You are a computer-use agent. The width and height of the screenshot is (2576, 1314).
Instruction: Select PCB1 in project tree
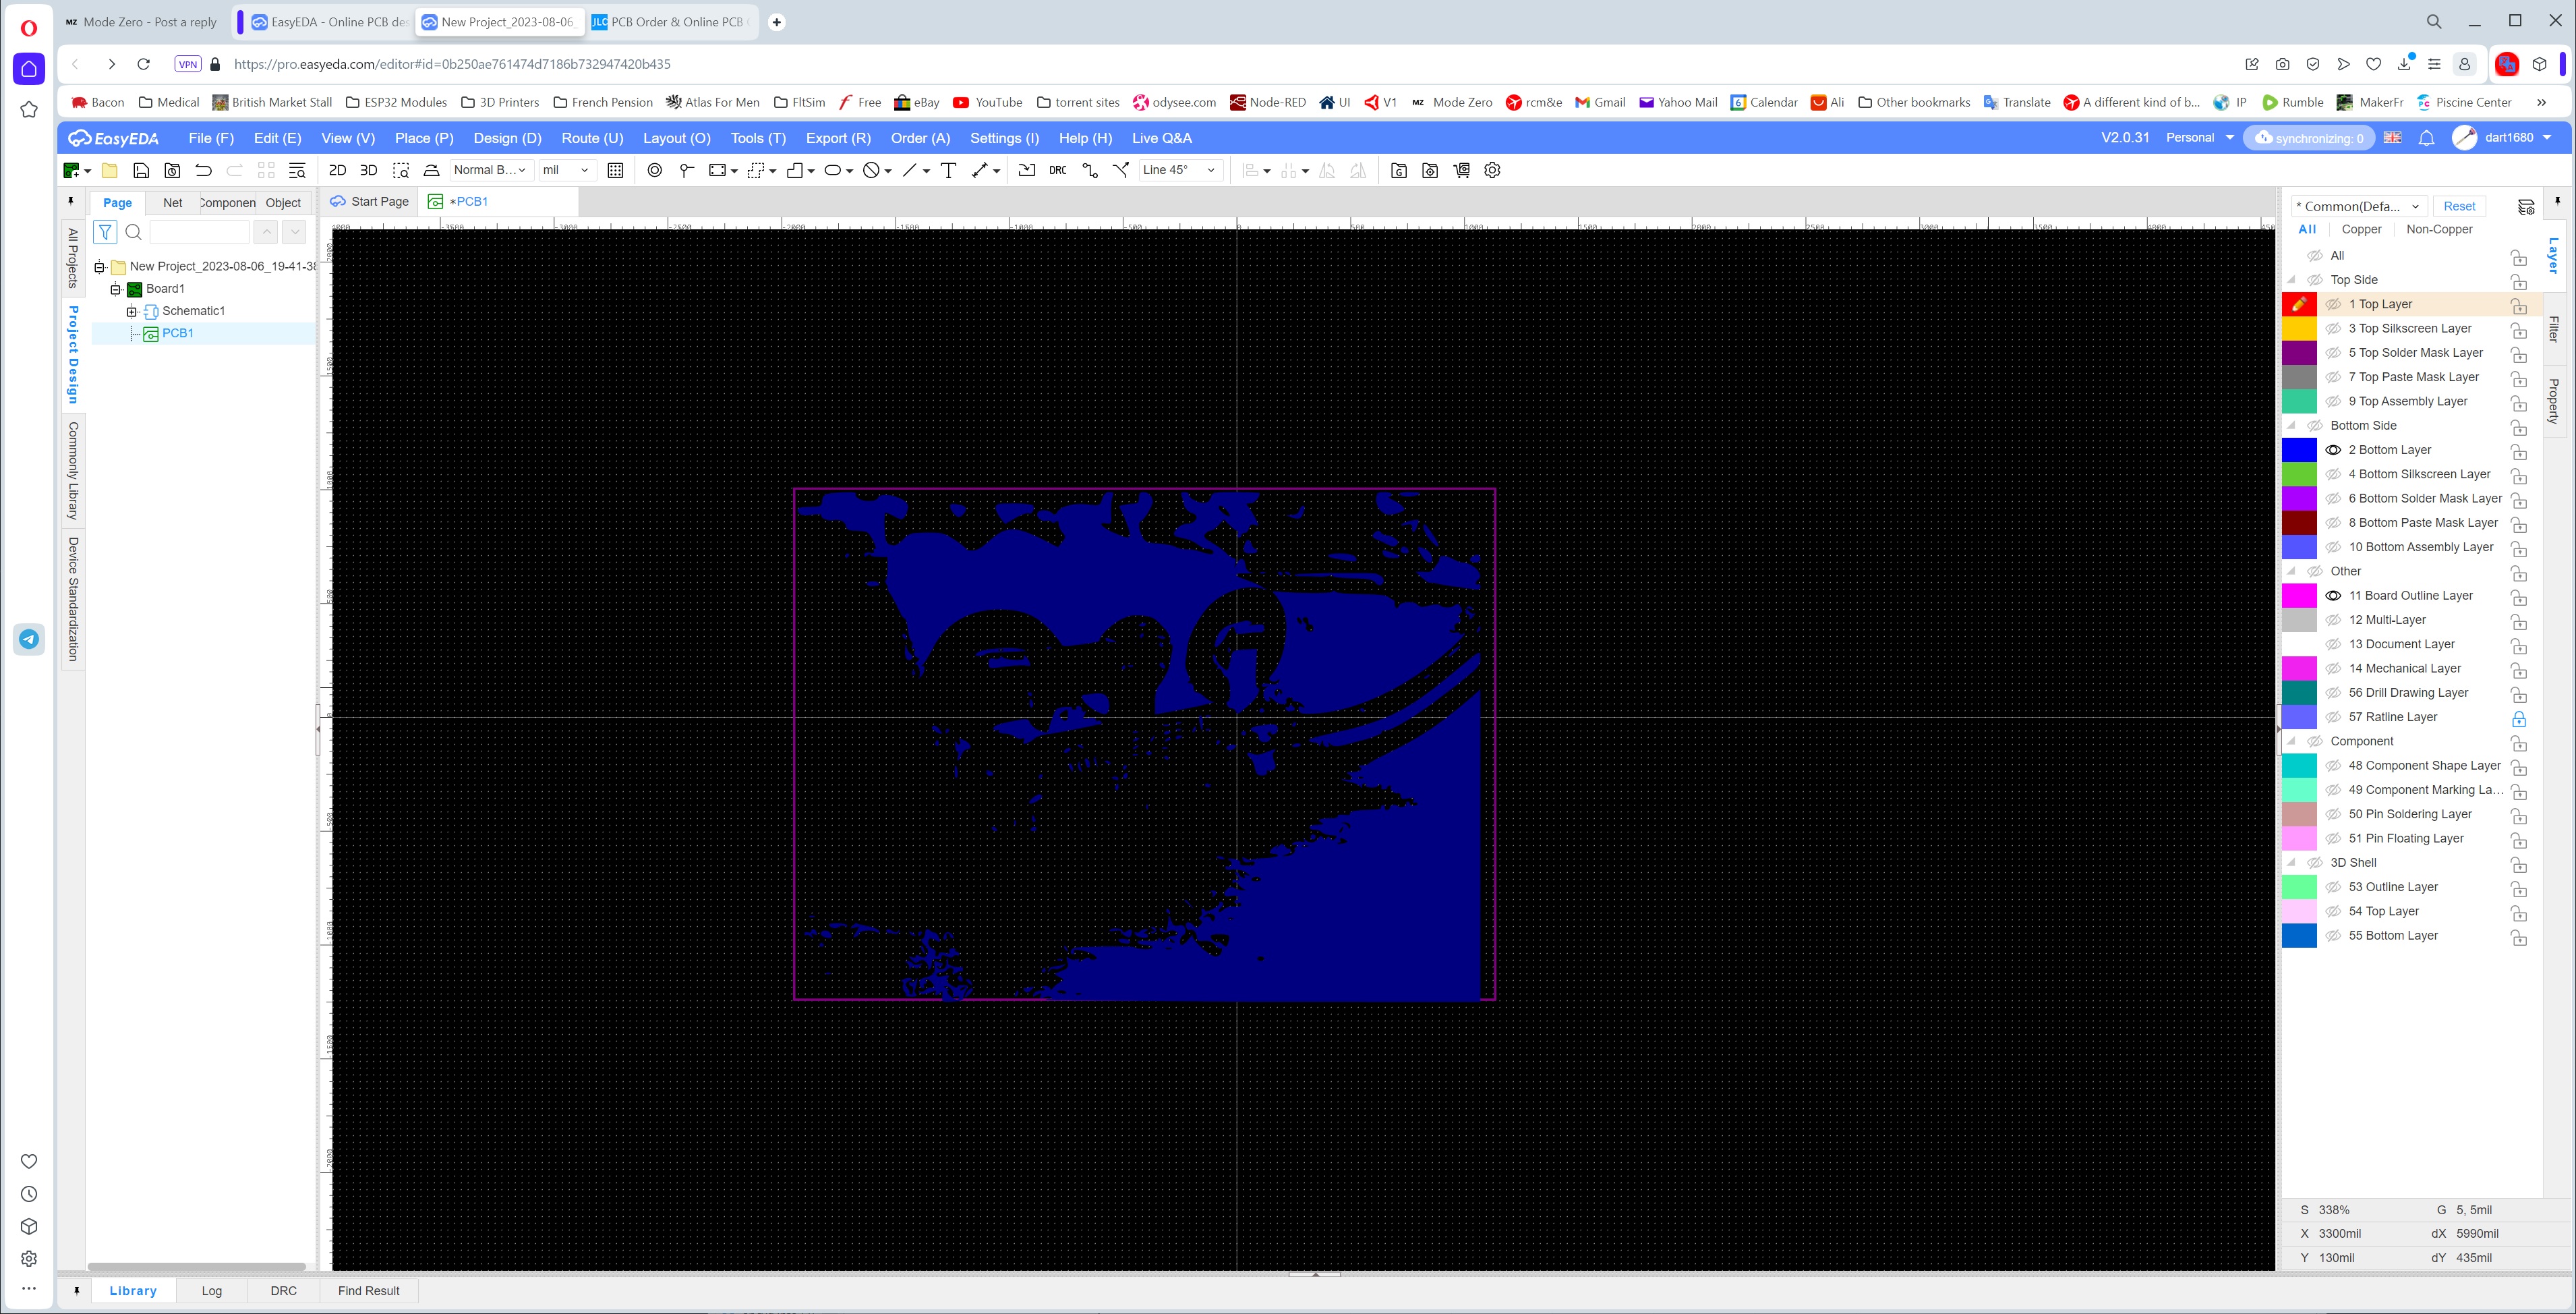pos(177,334)
